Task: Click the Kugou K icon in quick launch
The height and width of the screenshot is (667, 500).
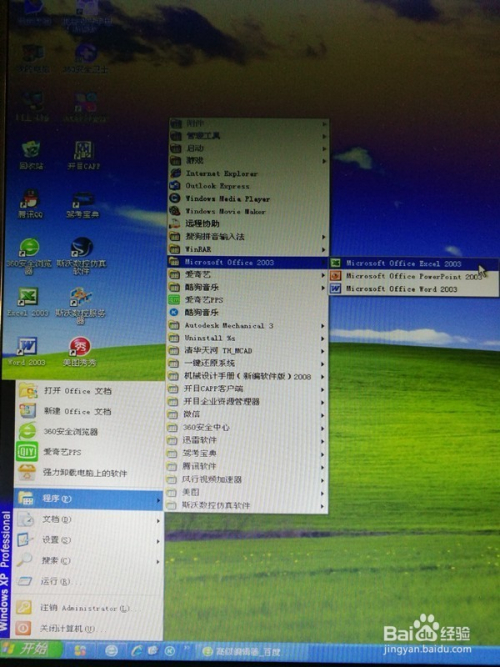Action: (170, 651)
